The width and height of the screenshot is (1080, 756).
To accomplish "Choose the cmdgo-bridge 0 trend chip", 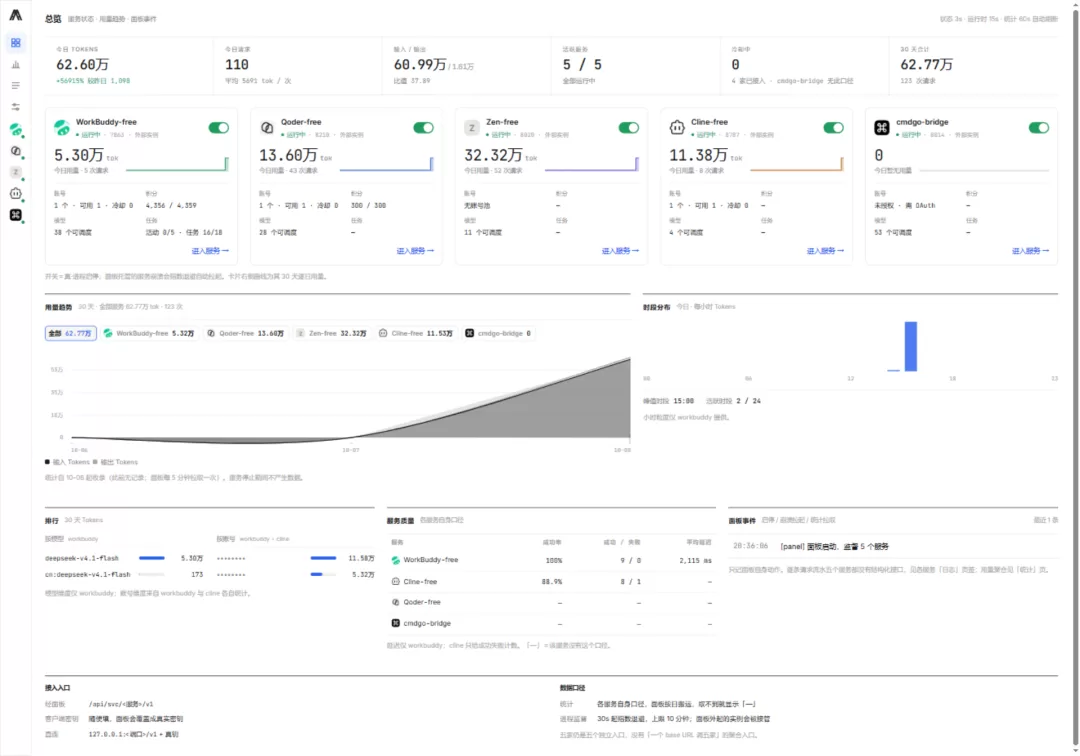I will pos(498,333).
